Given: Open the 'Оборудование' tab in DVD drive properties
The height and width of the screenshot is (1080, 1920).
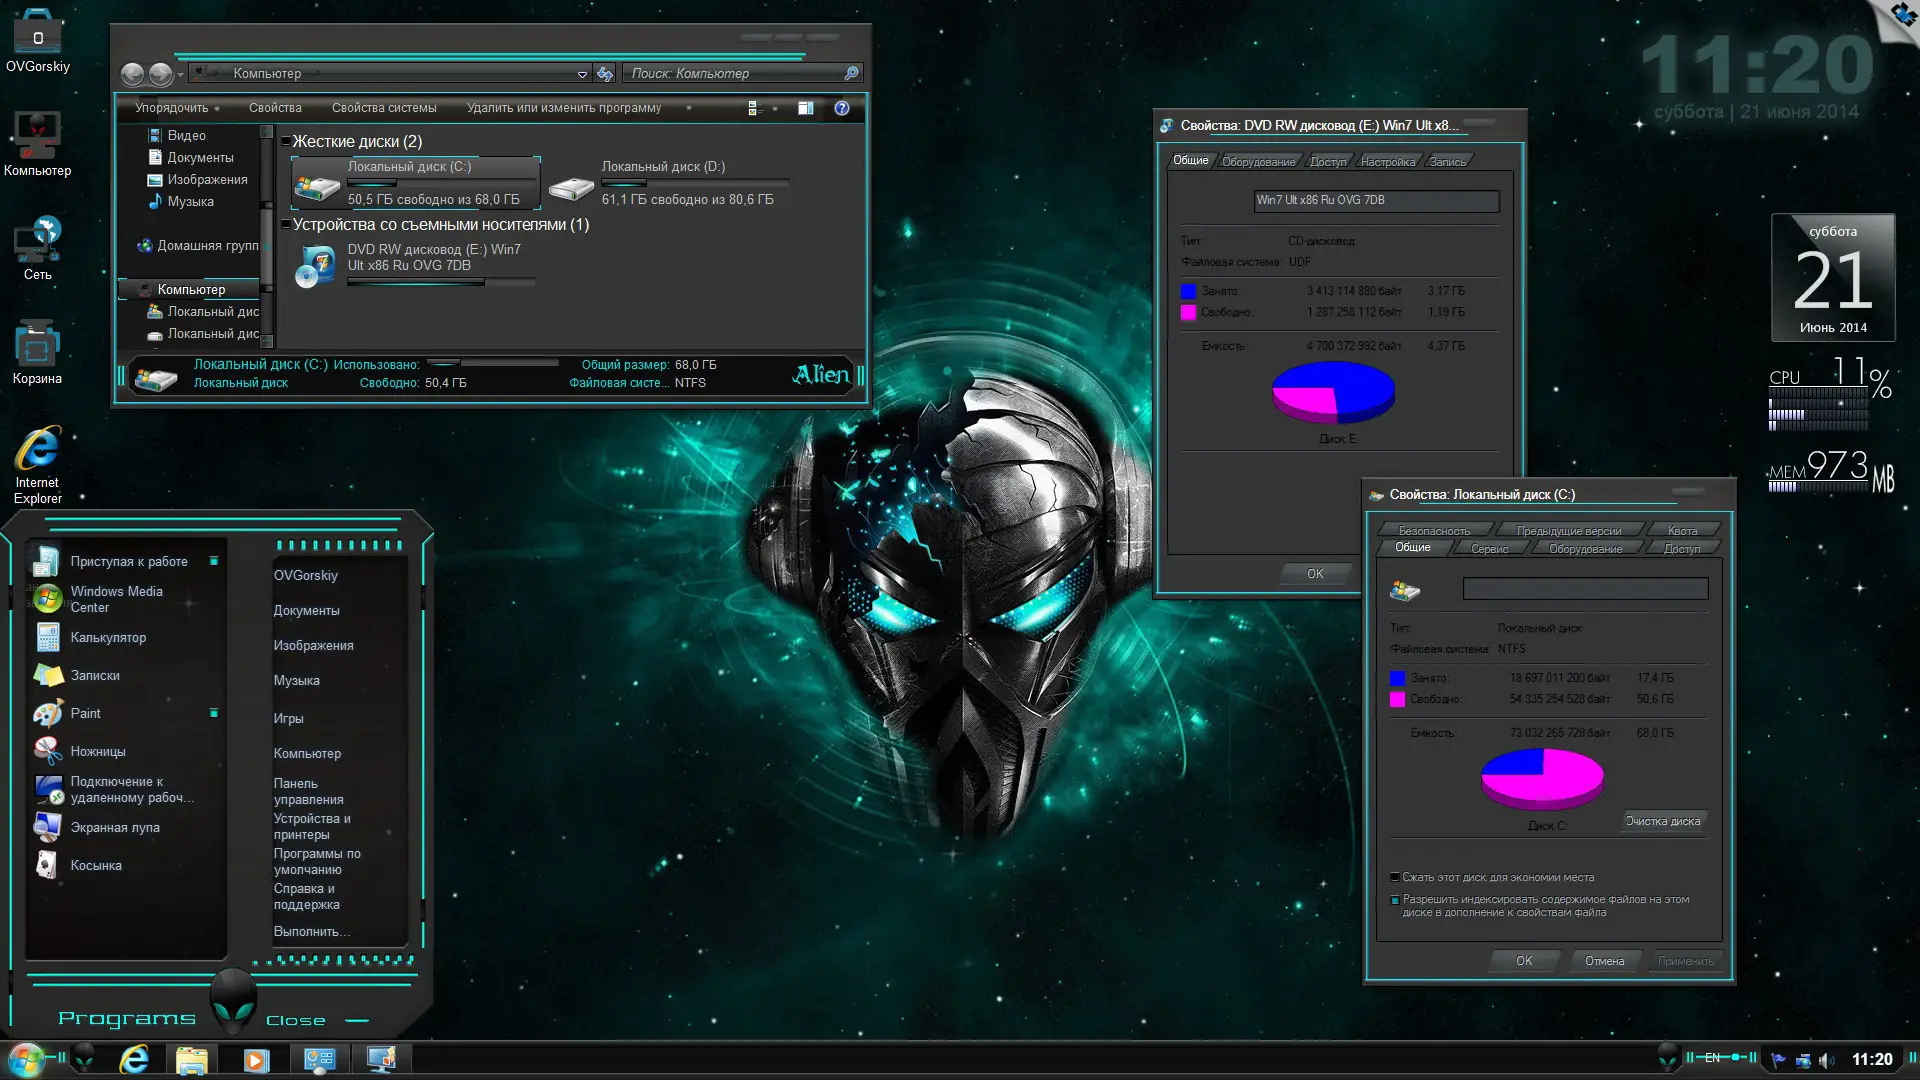Looking at the screenshot, I should pyautogui.click(x=1258, y=162).
